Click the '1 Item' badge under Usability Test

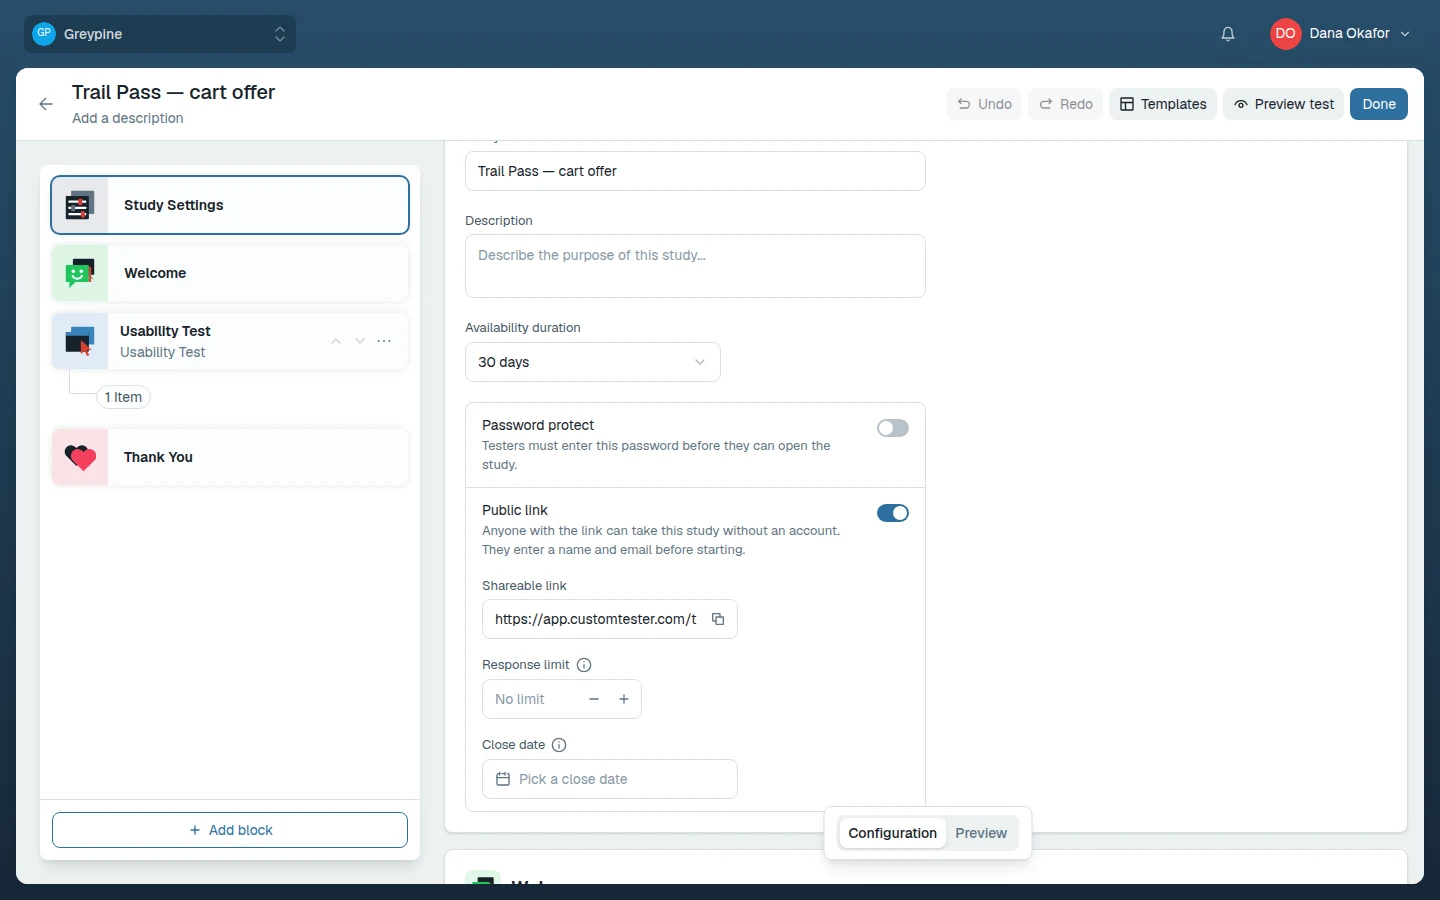pyautogui.click(x=123, y=397)
